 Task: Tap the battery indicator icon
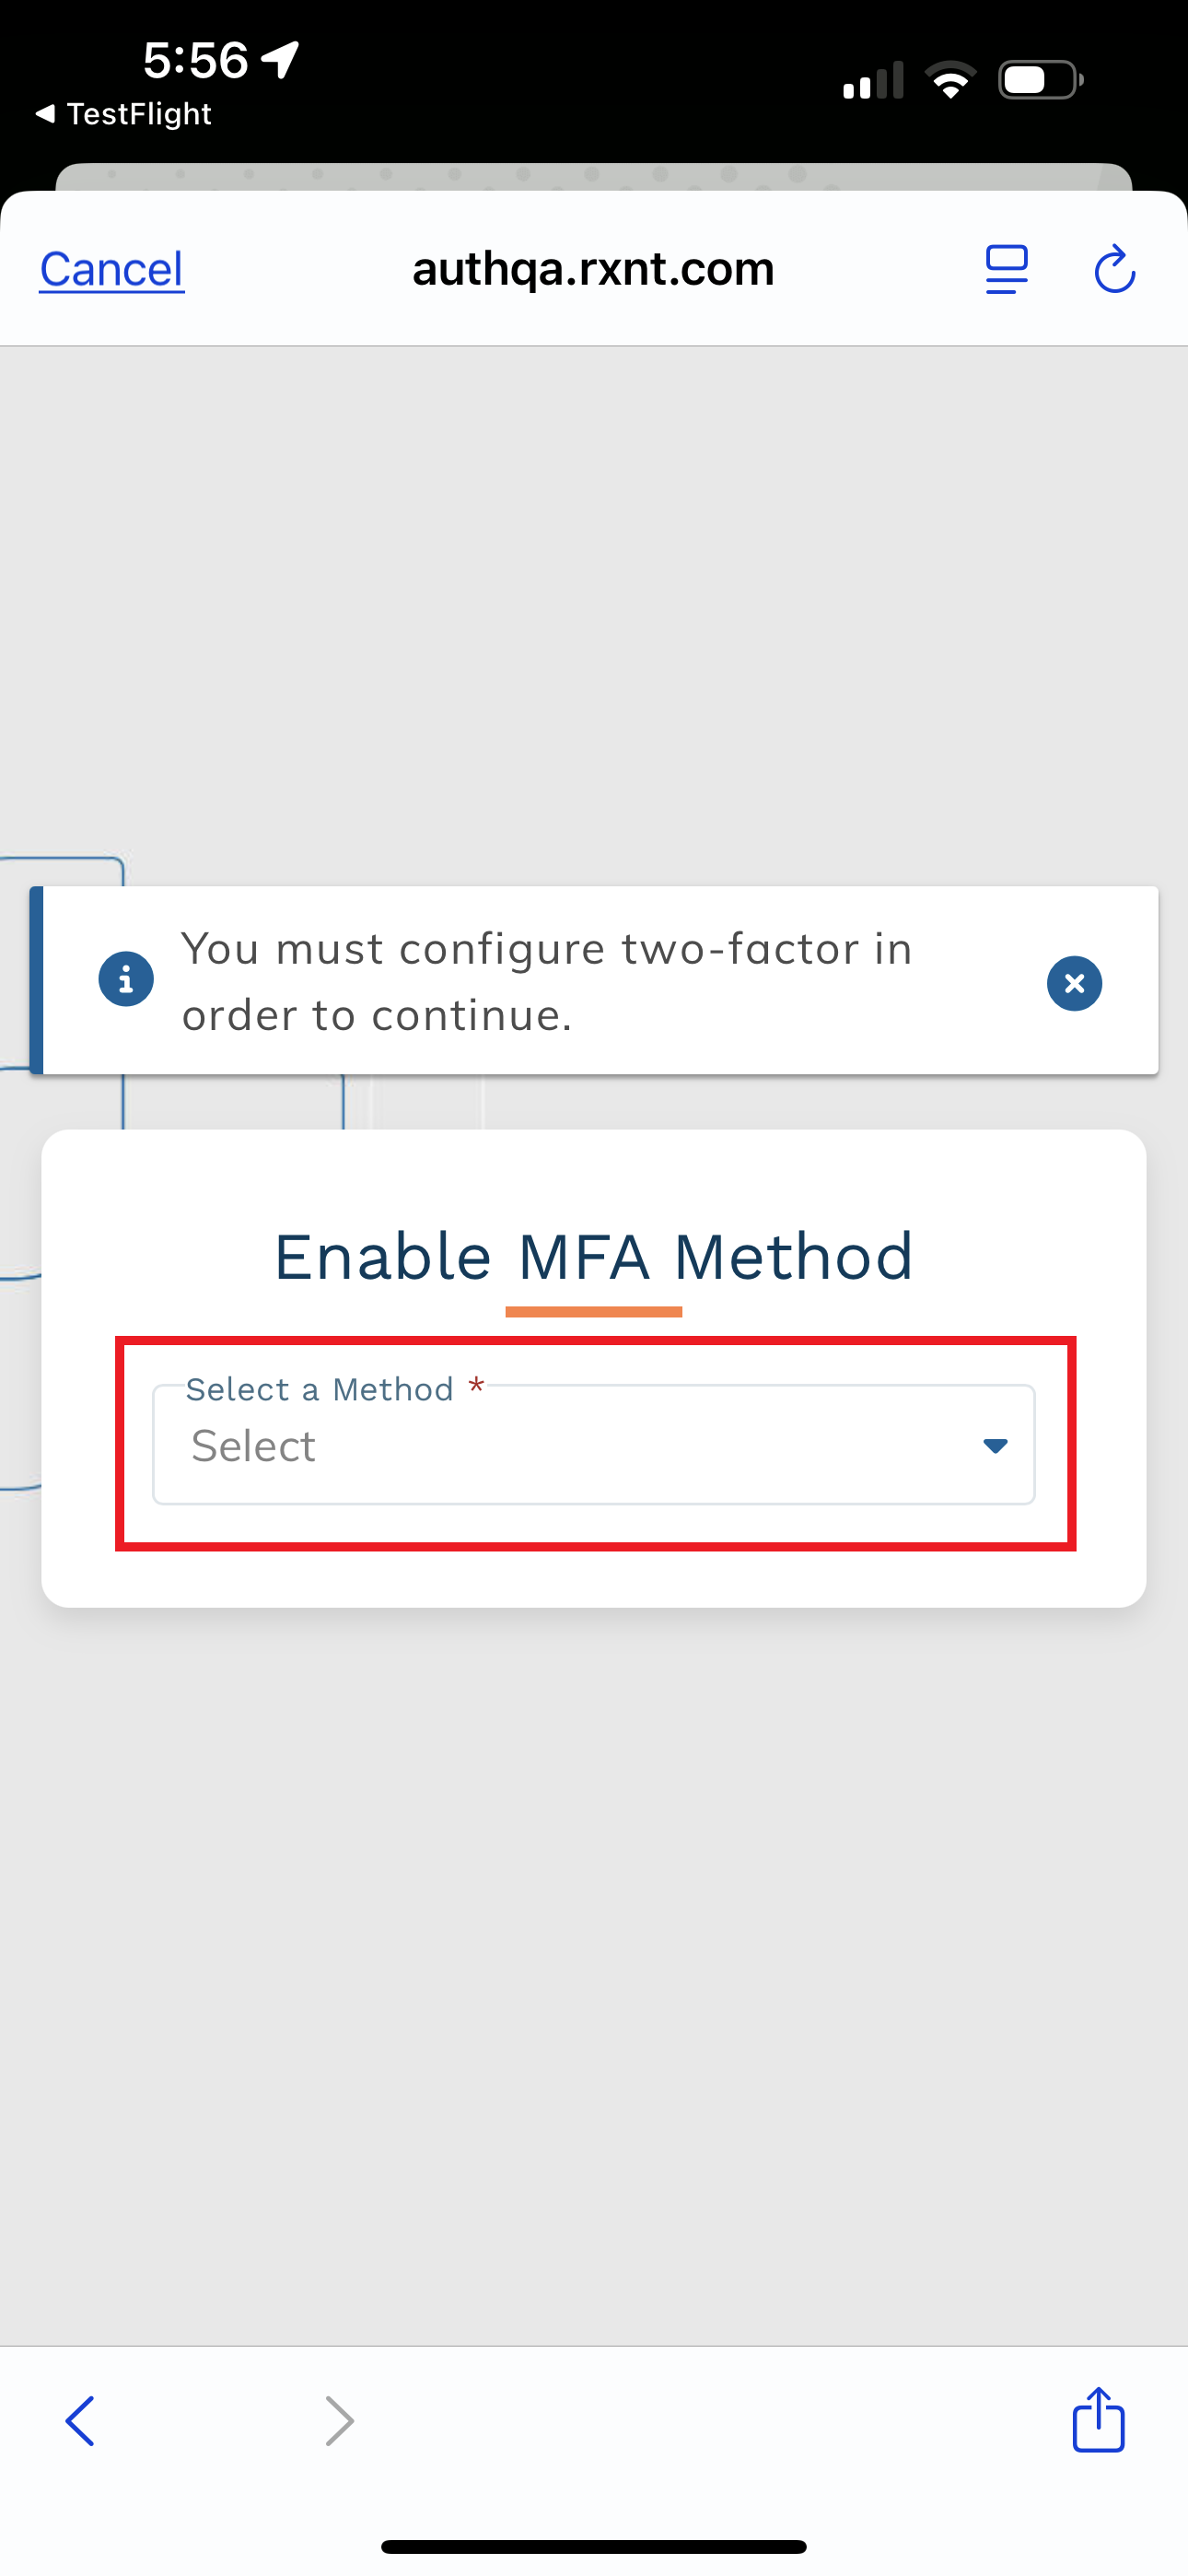click(1040, 80)
